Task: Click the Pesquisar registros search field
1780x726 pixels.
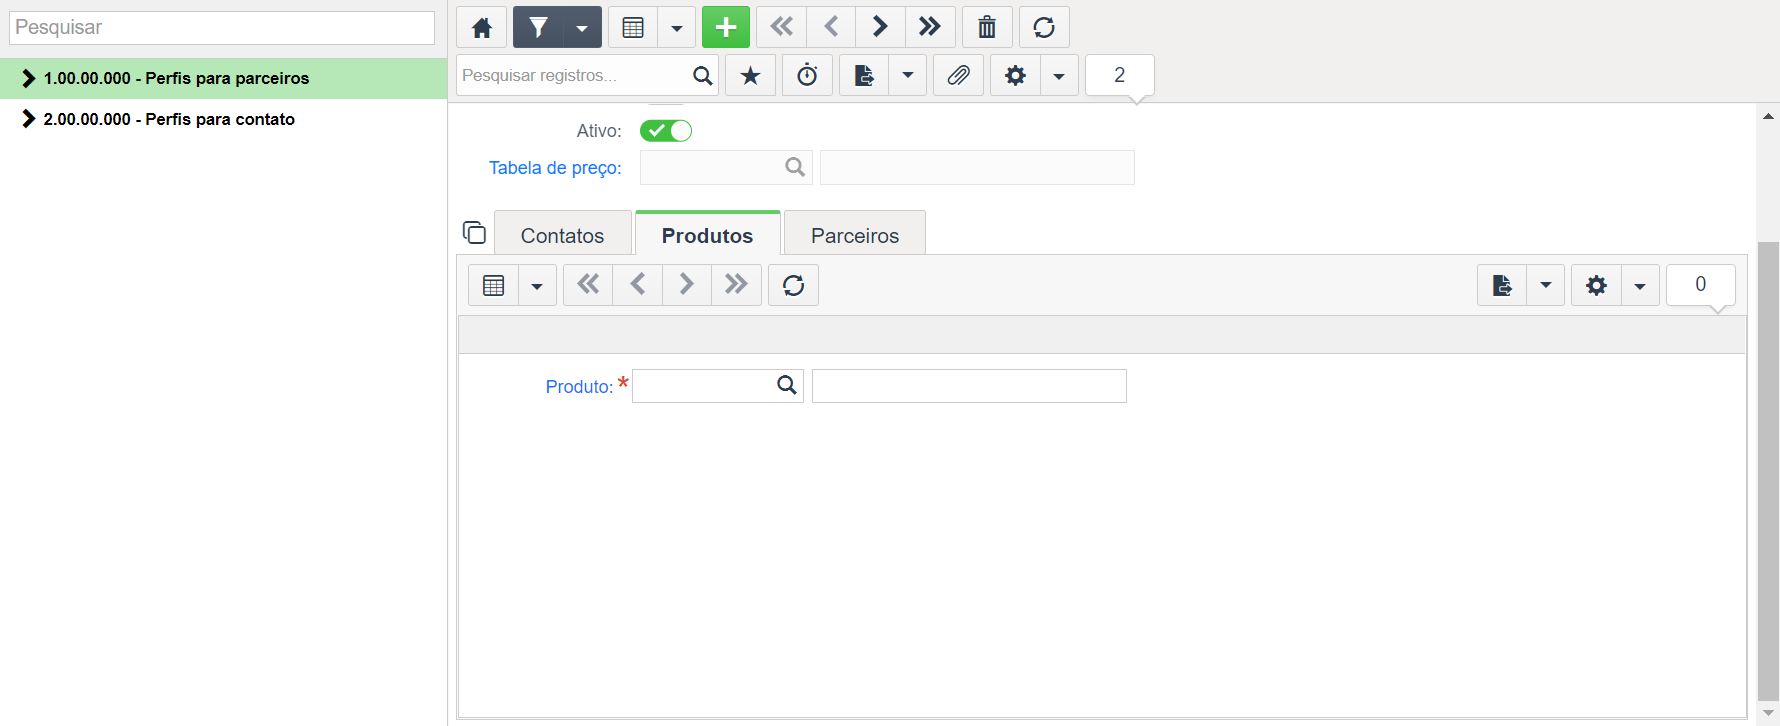Action: click(573, 75)
